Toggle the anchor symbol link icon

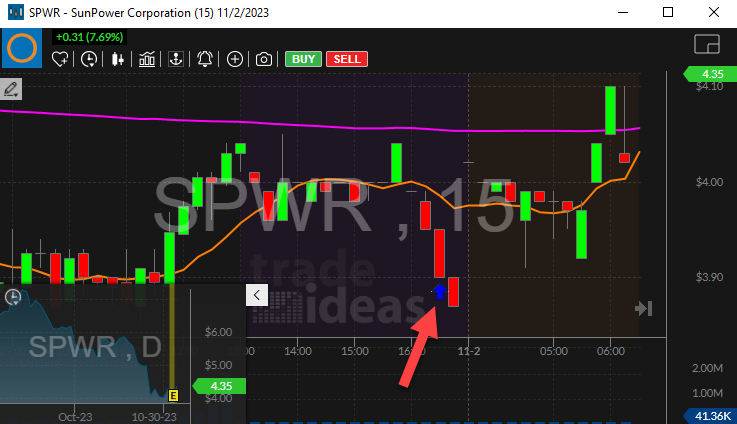click(176, 59)
